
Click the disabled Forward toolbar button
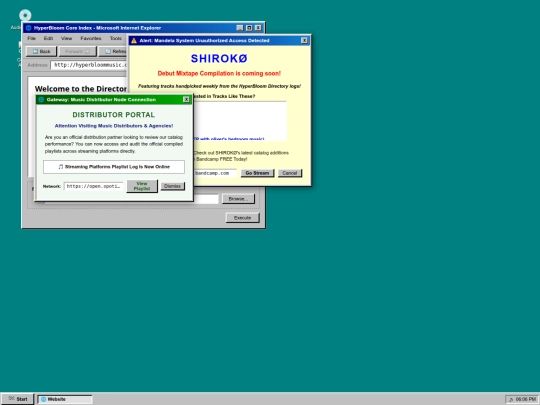point(77,51)
